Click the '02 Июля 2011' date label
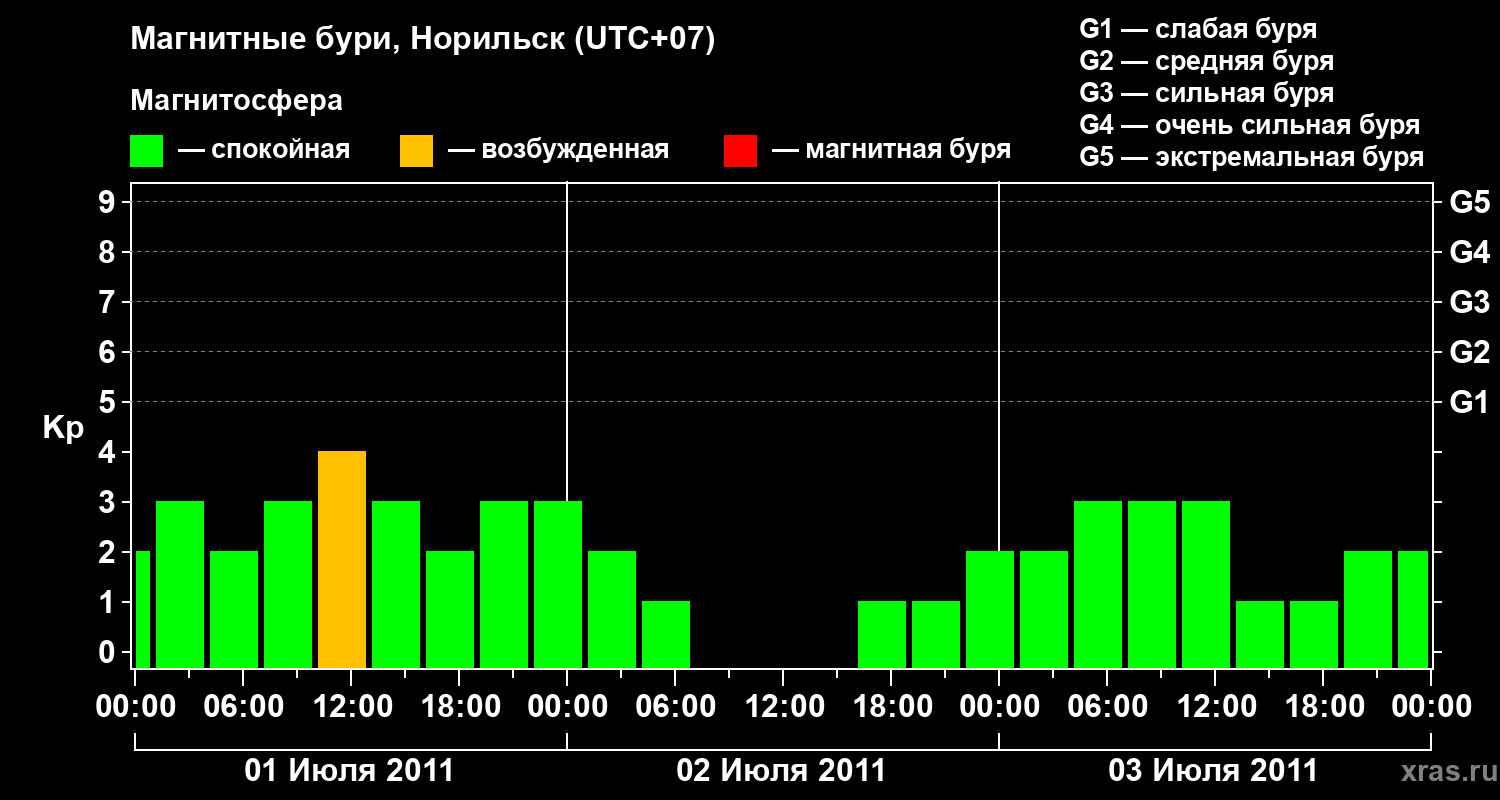The width and height of the screenshot is (1500, 800). coord(782,771)
